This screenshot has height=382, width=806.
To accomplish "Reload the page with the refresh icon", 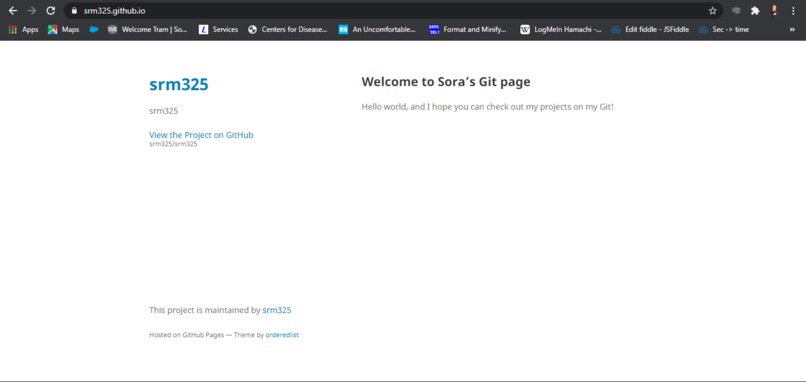I will [50, 11].
